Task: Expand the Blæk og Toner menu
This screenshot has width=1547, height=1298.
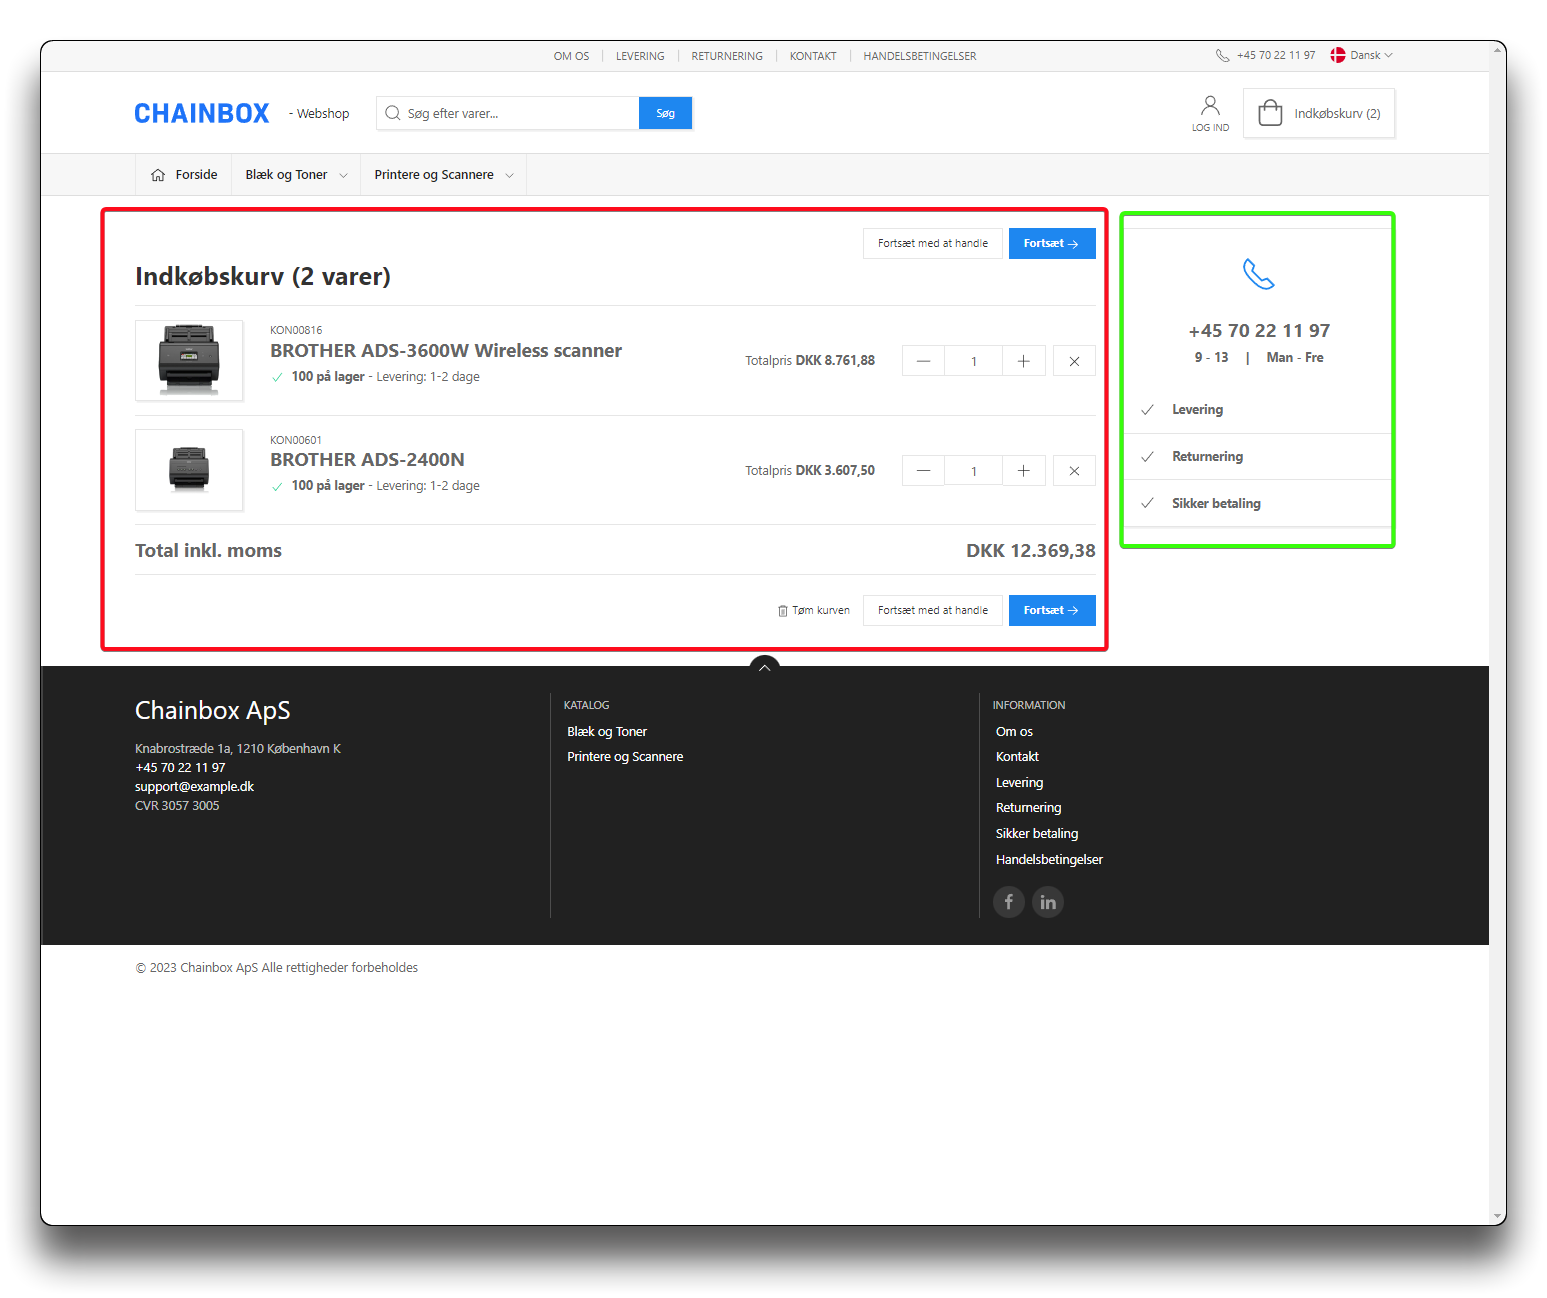Action: [297, 175]
